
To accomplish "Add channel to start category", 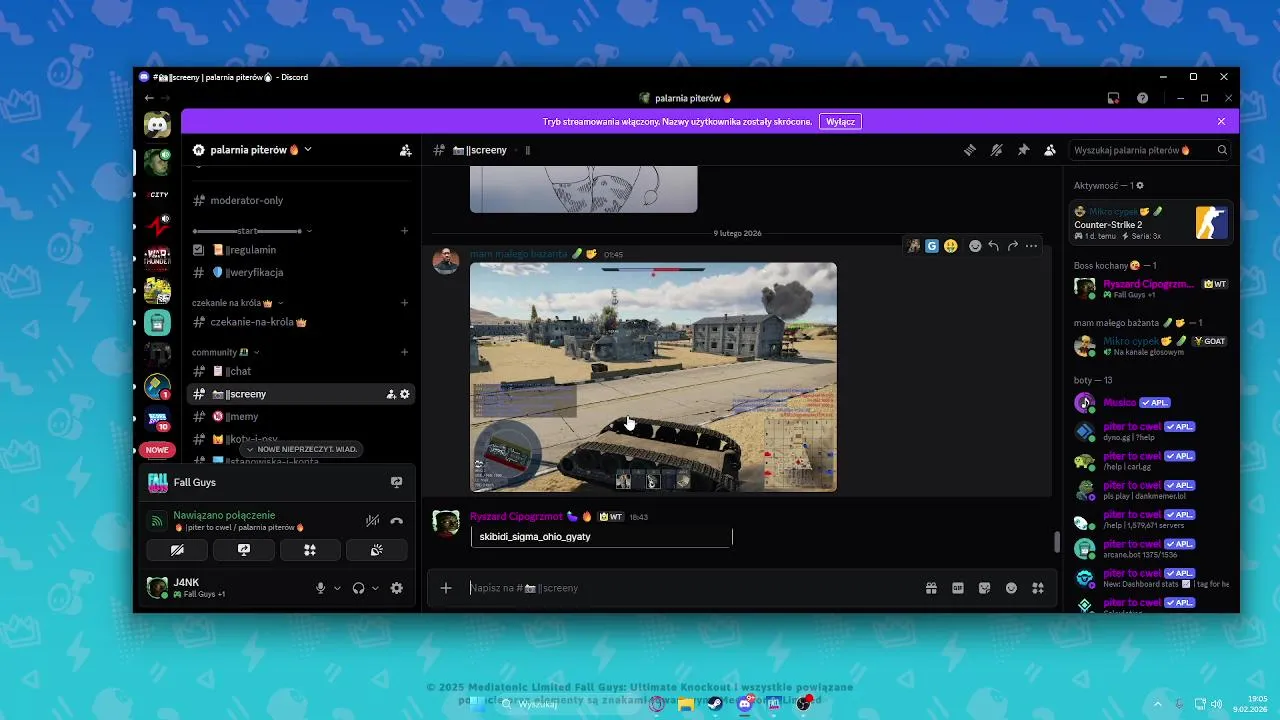I will click(x=405, y=231).
